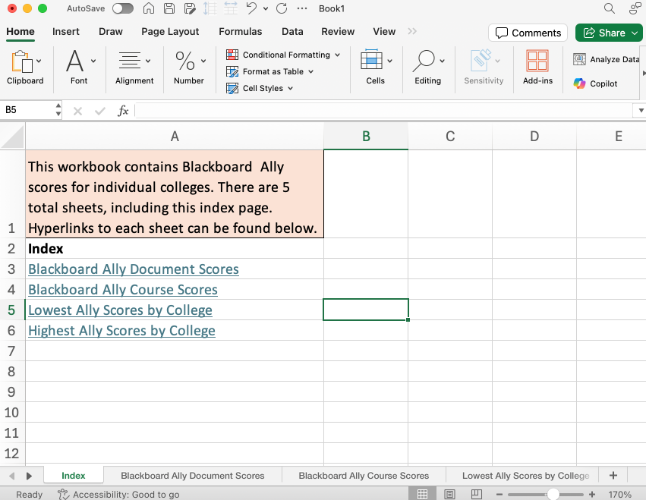Image resolution: width=646 pixels, height=500 pixels.
Task: Open Conditional Formatting menu
Action: [x=283, y=55]
